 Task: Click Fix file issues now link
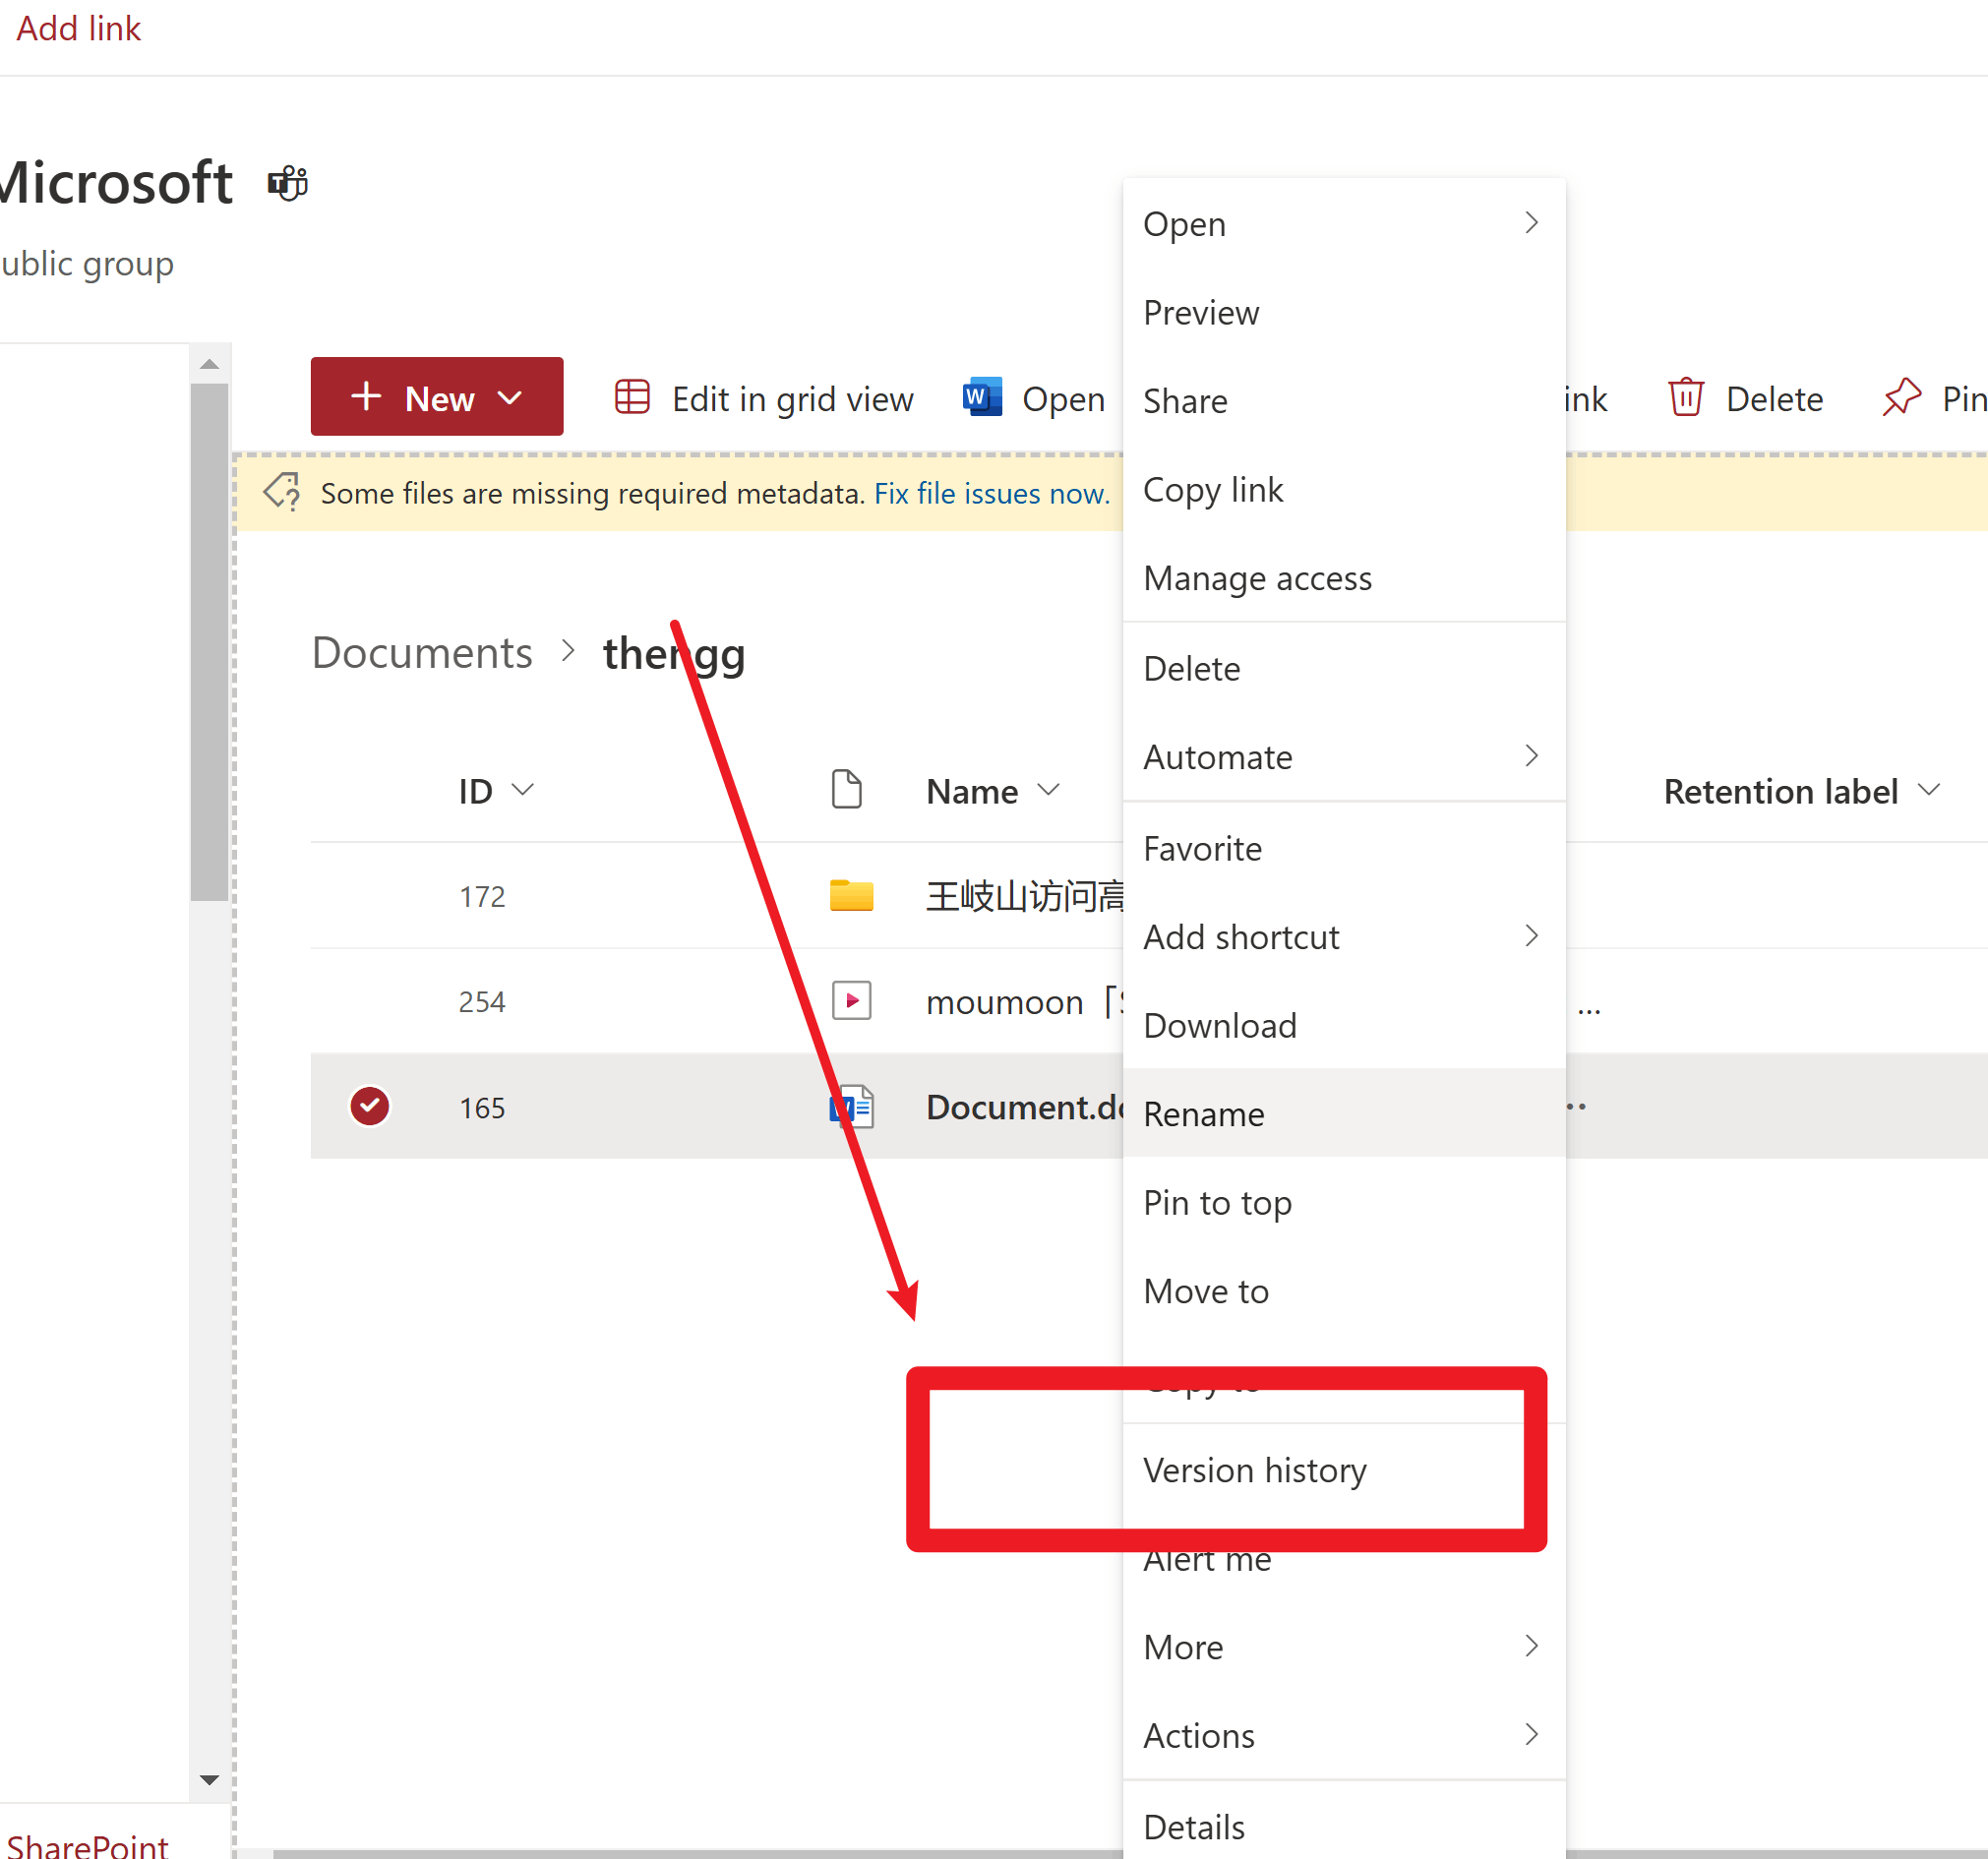[x=991, y=493]
